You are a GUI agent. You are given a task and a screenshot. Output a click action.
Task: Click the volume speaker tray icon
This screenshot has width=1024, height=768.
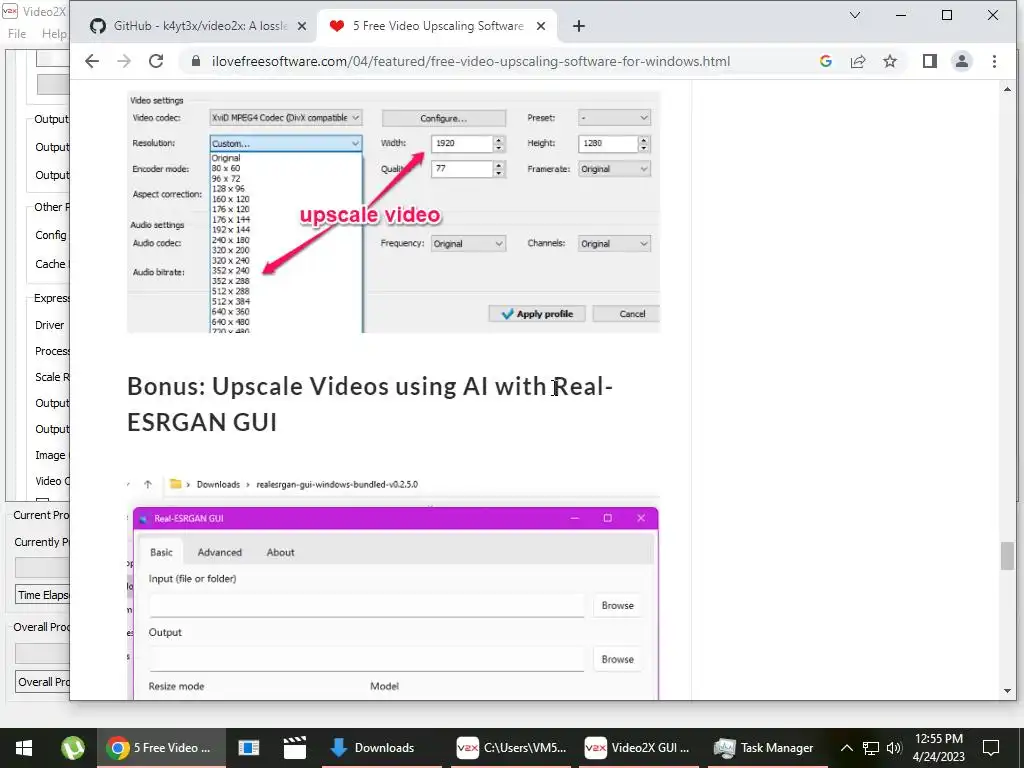[x=894, y=748]
